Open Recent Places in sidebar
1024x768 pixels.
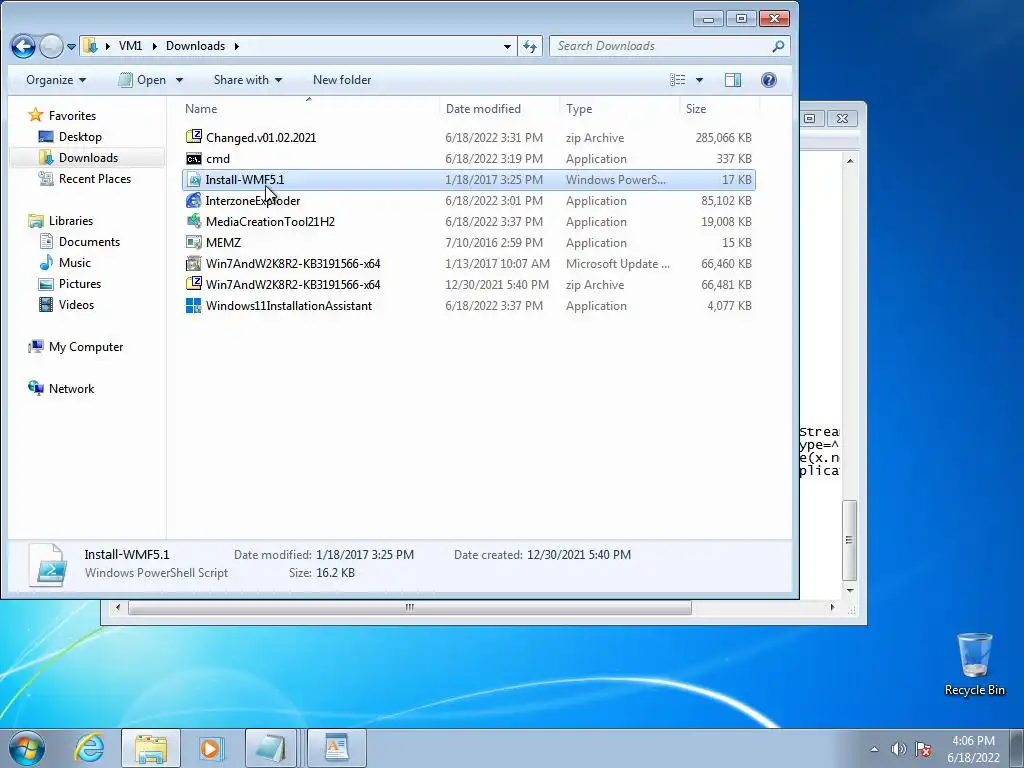[x=95, y=178]
